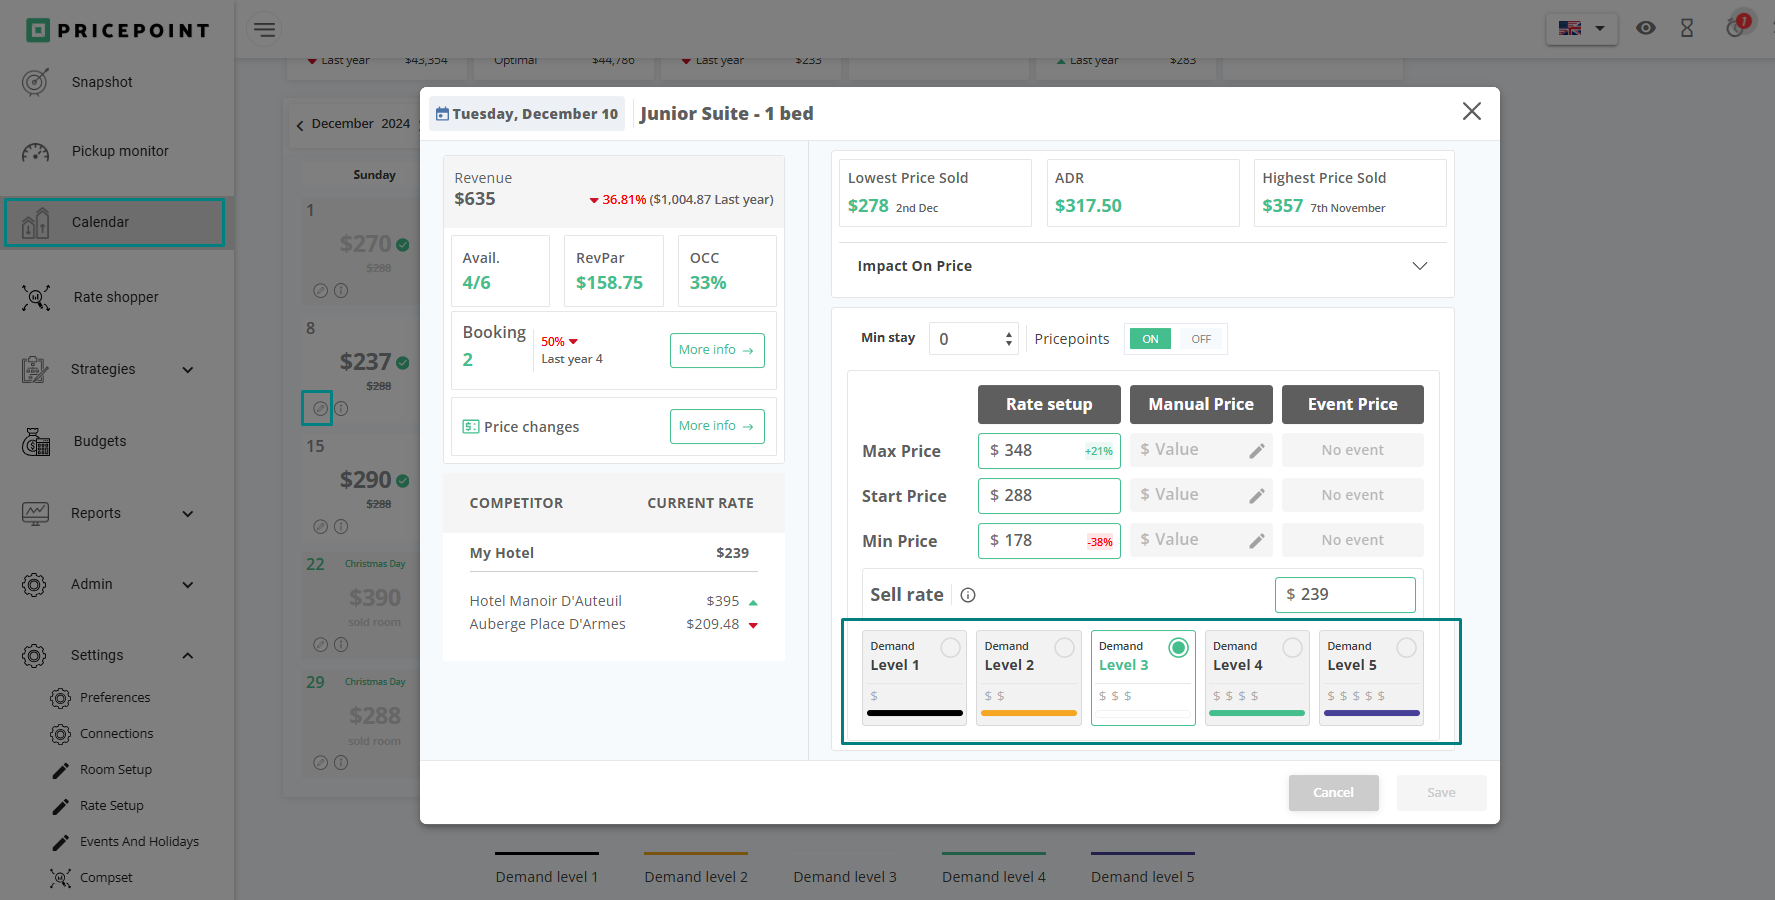Click the notifications icon with red badge
This screenshot has height=900, width=1775.
[1736, 26]
